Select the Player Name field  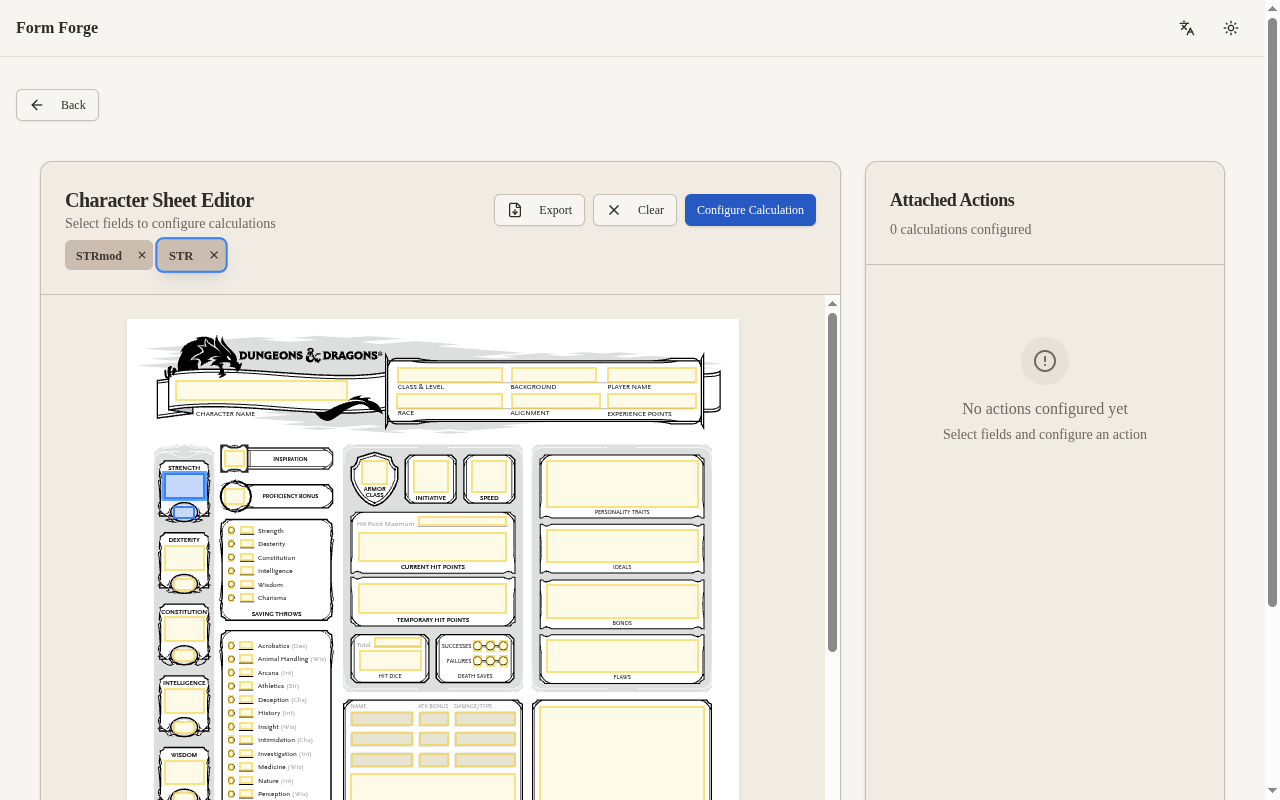(x=652, y=375)
